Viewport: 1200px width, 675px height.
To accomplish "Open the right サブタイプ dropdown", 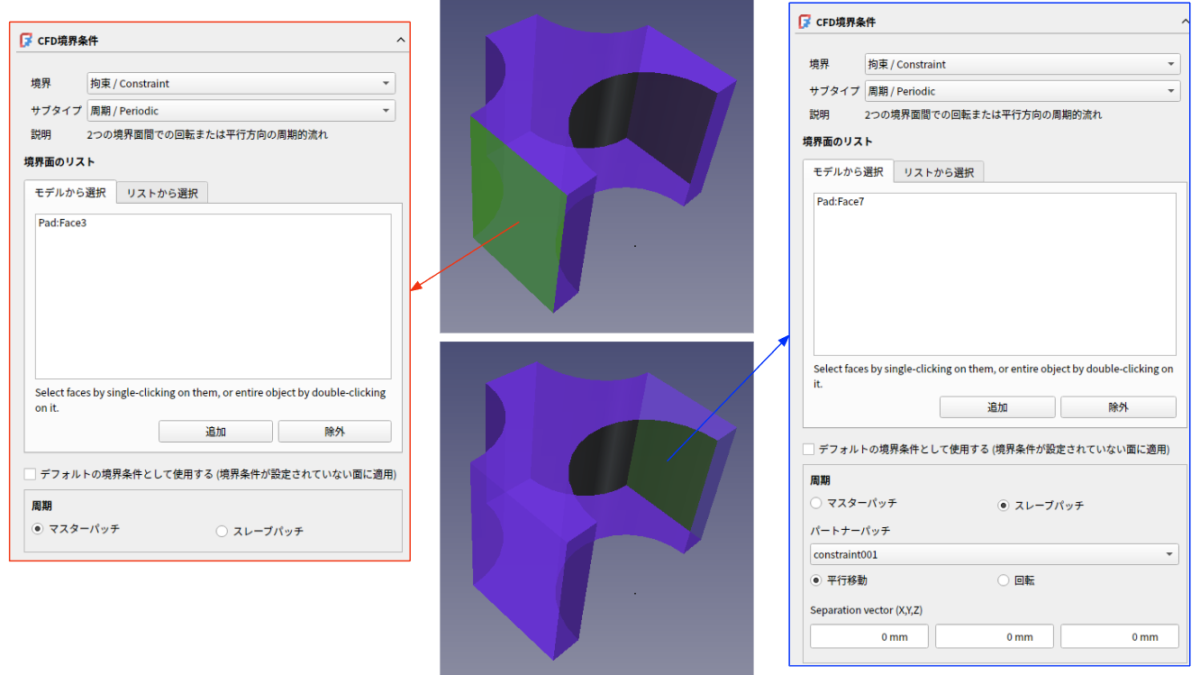I will pos(1020,91).
